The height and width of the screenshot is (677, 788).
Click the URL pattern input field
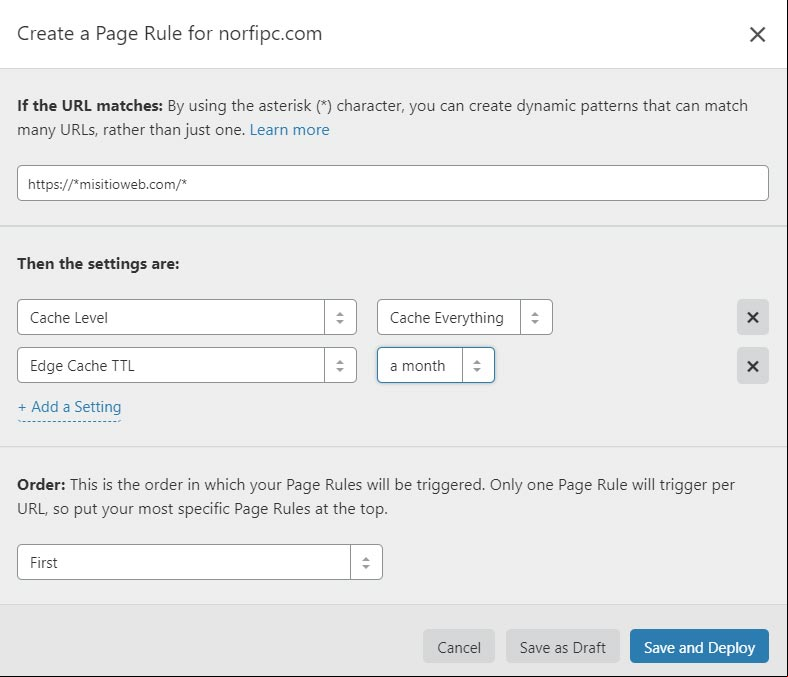click(x=393, y=183)
